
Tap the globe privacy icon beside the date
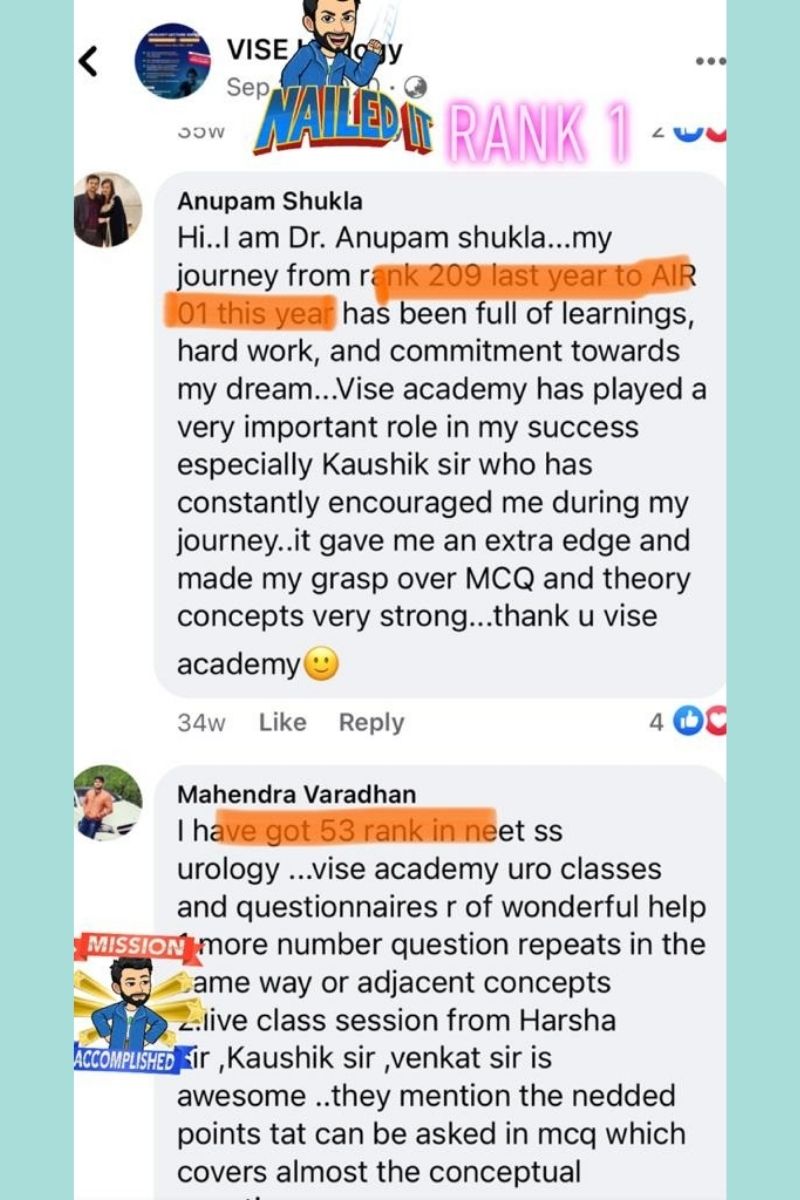[x=416, y=88]
